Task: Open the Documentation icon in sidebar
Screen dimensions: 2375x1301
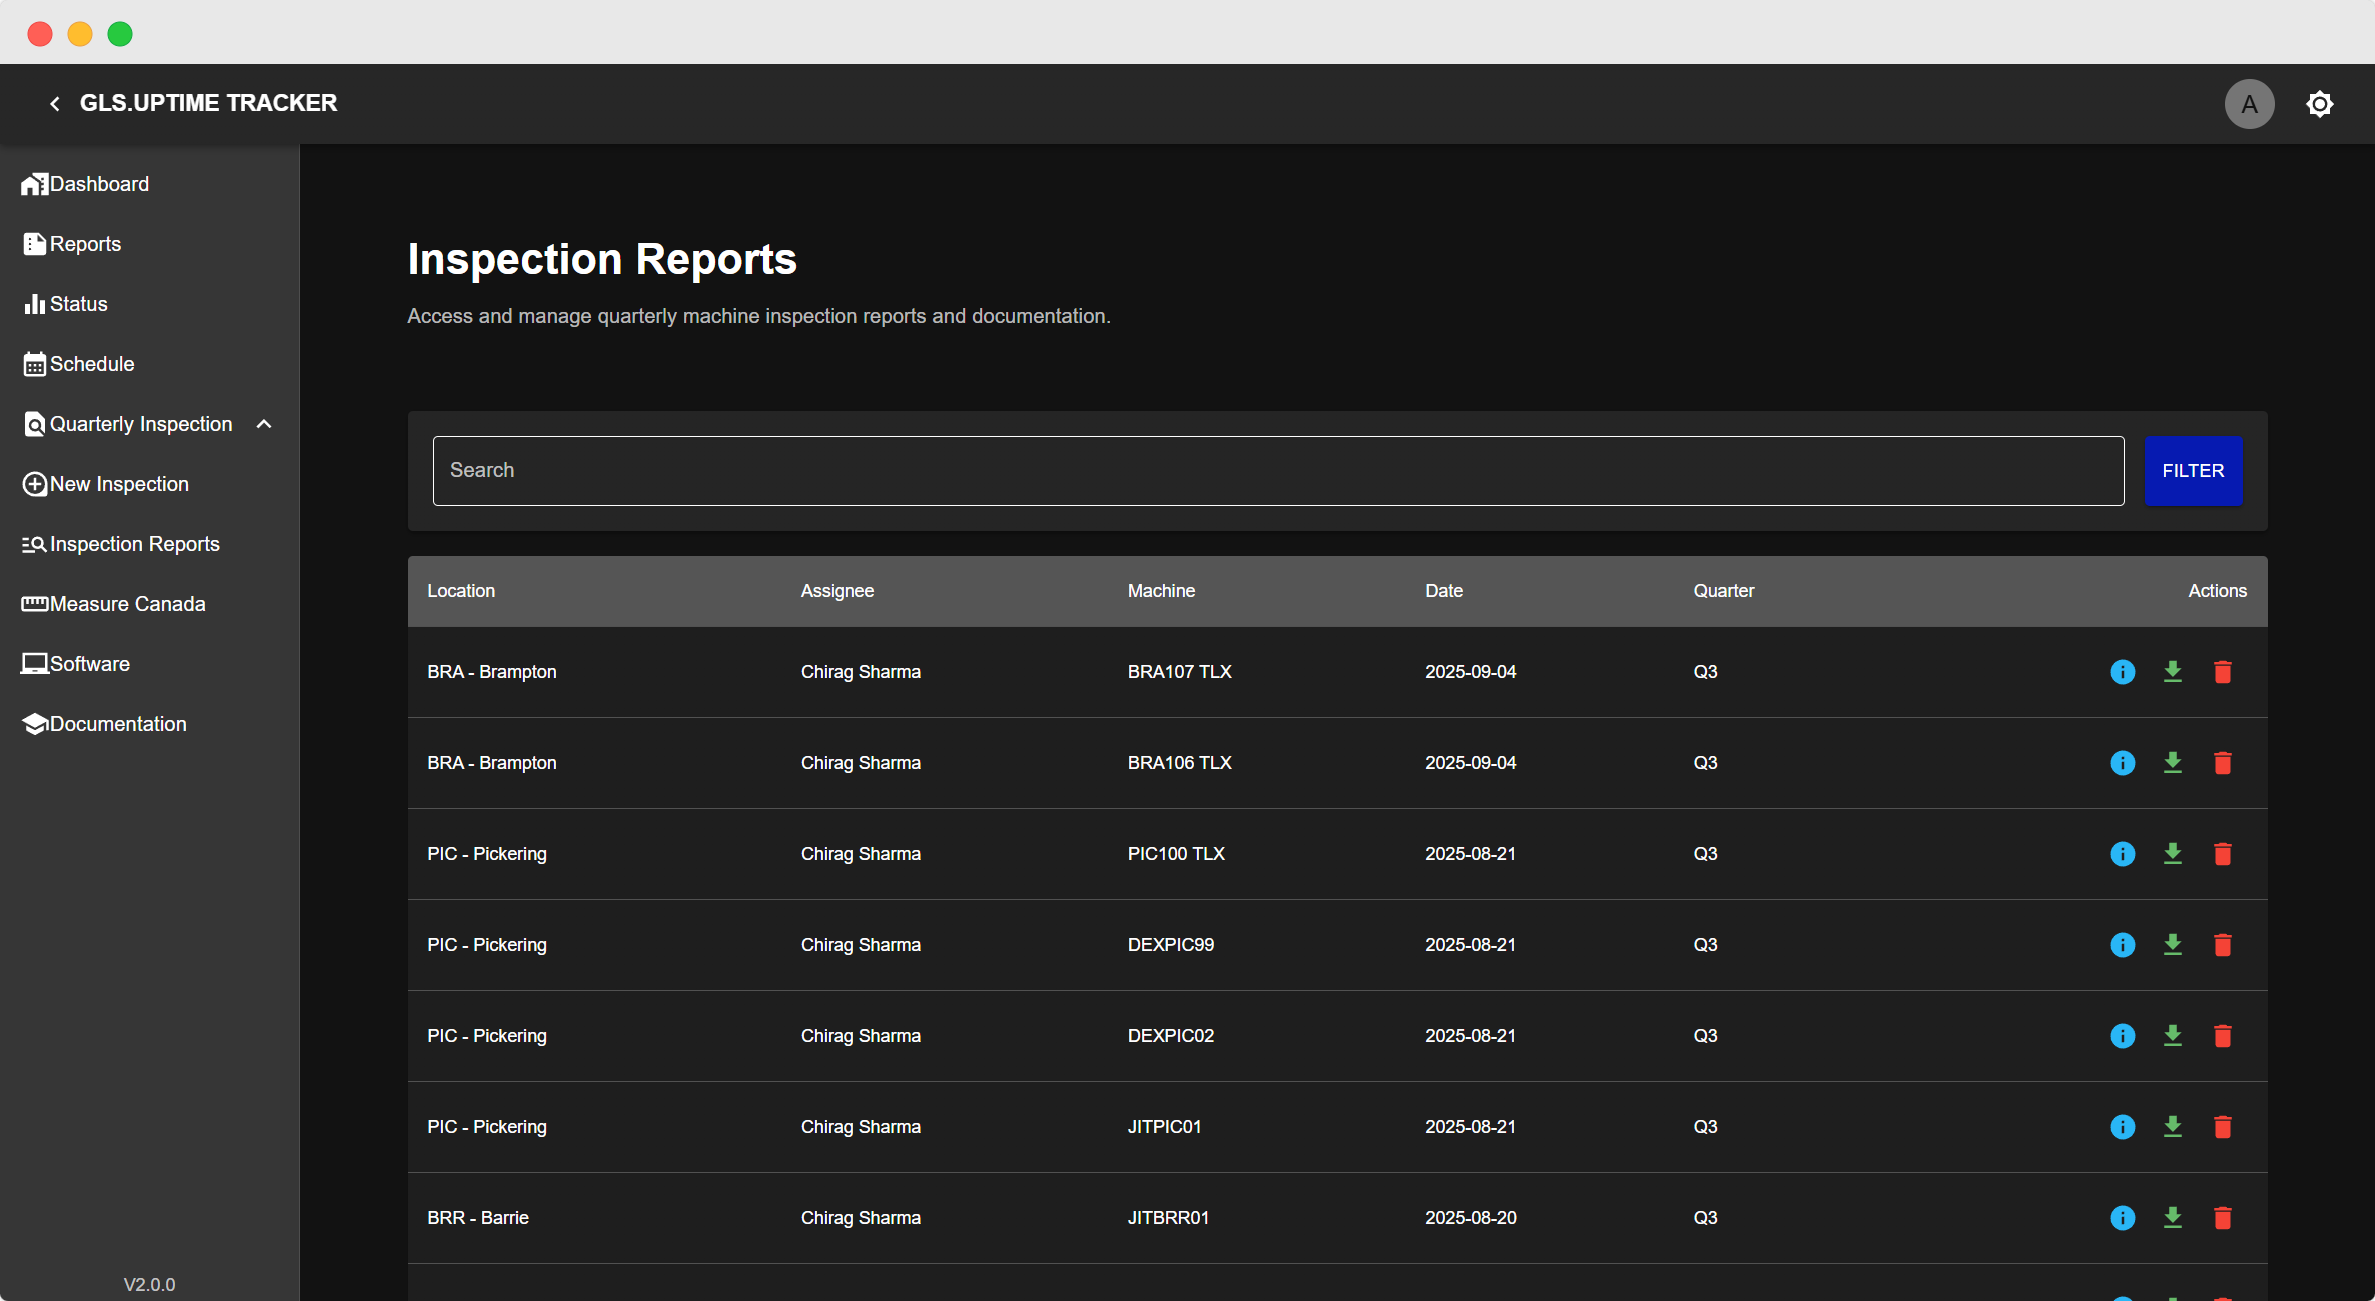Action: [x=35, y=723]
